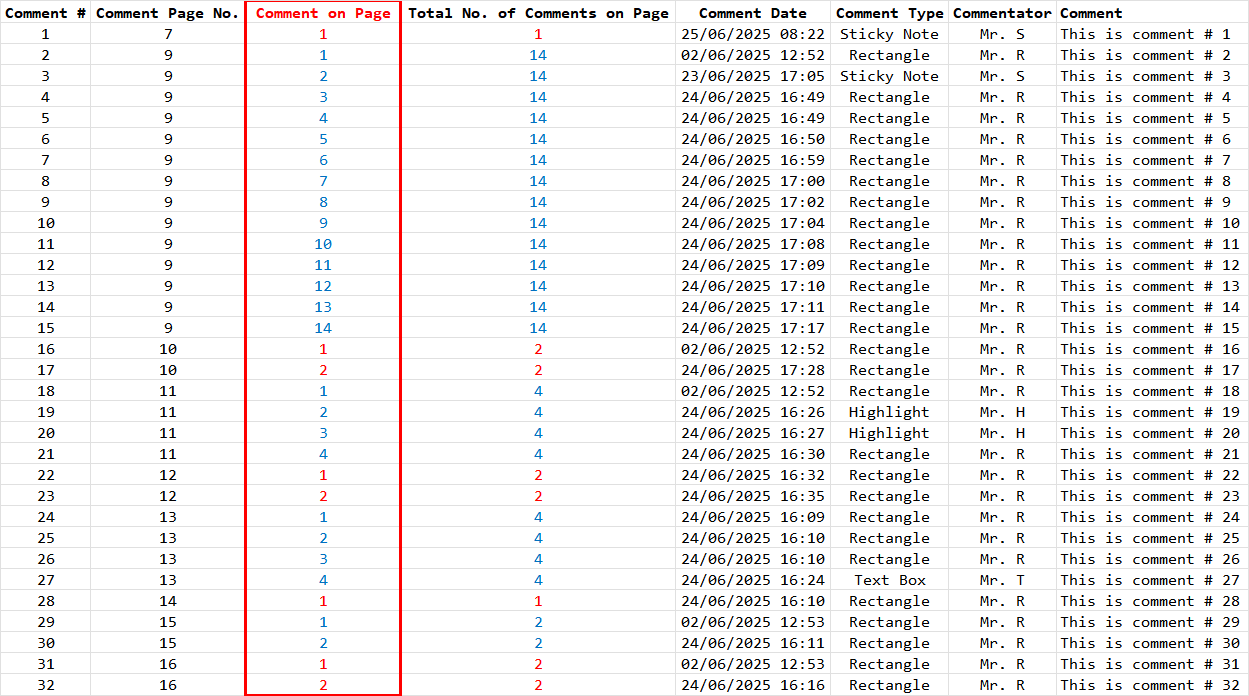
Task: Click the date cell "24/06/2025 16:35"
Action: [753, 496]
